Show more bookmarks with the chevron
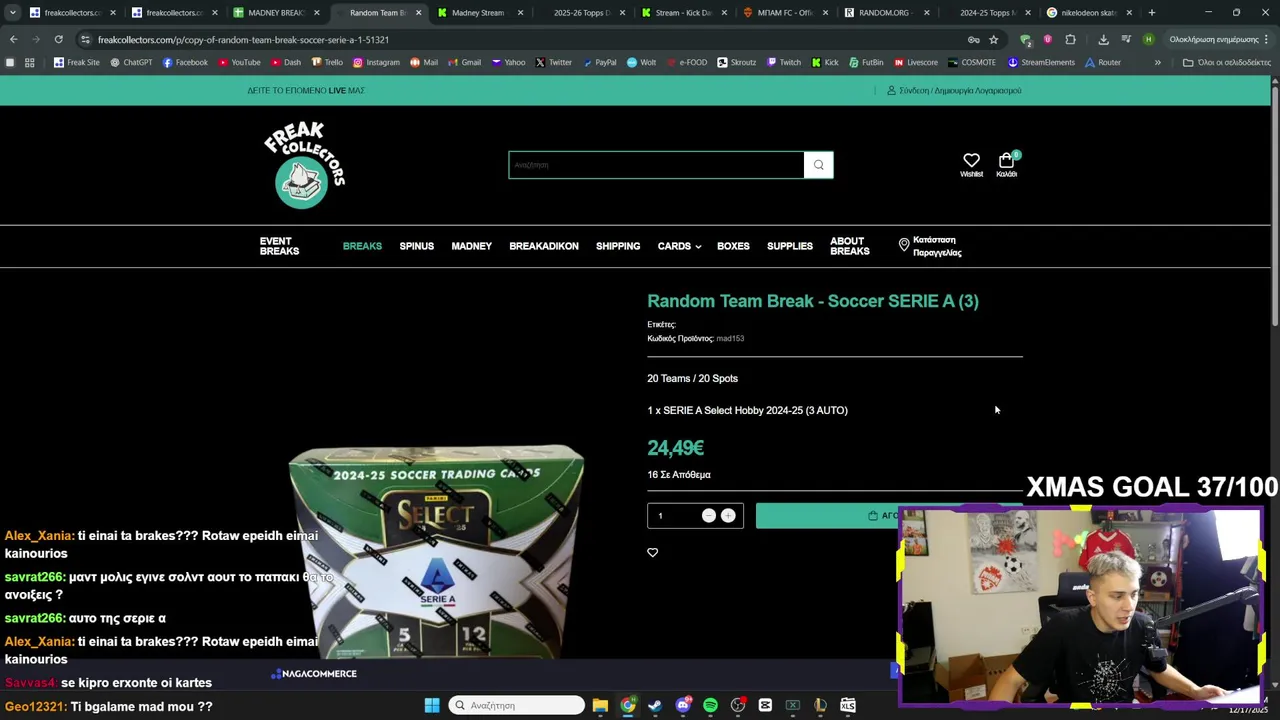1280x720 pixels. coord(1158,62)
